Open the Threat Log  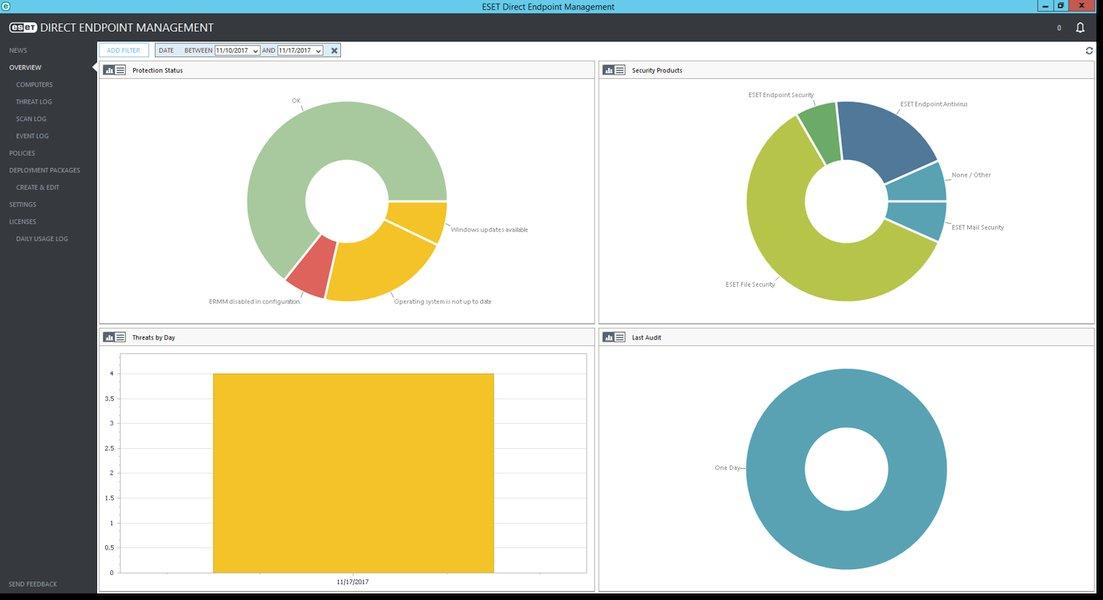click(34, 102)
